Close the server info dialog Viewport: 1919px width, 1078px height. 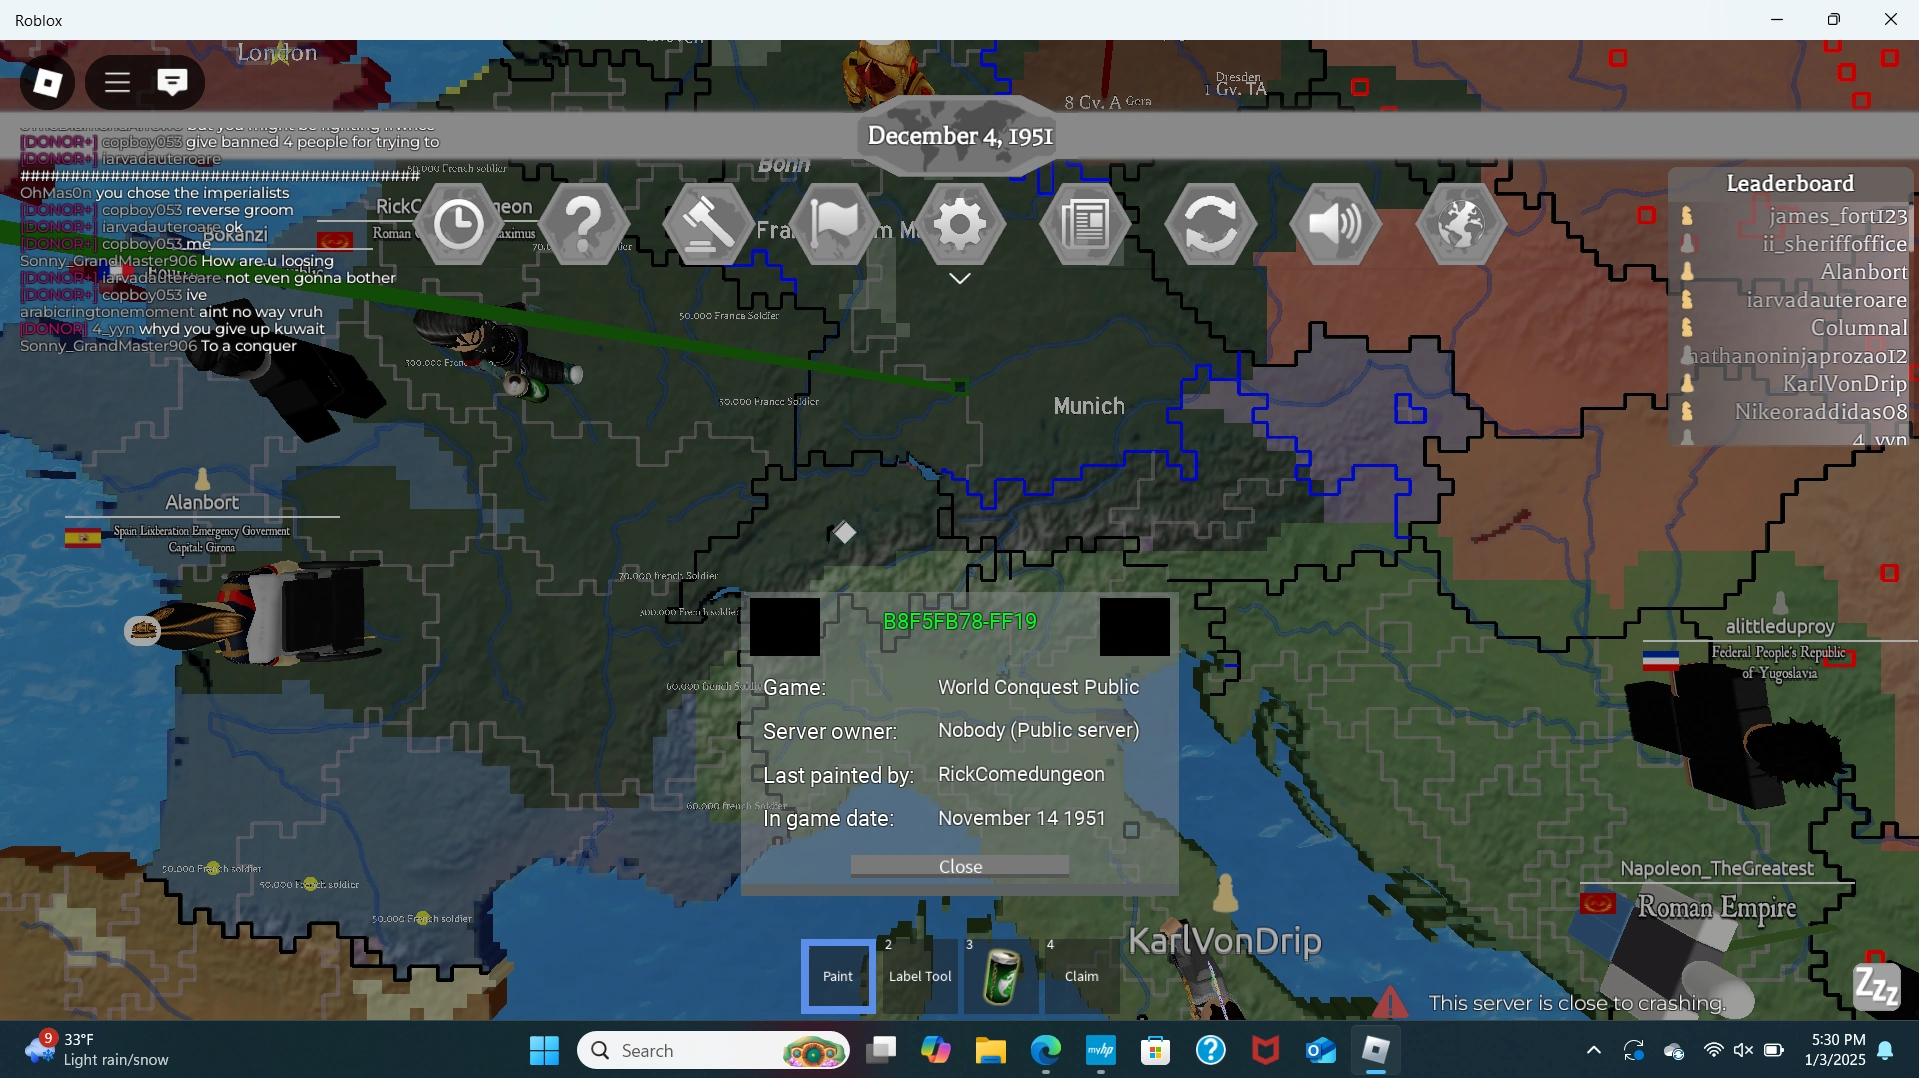pyautogui.click(x=960, y=866)
